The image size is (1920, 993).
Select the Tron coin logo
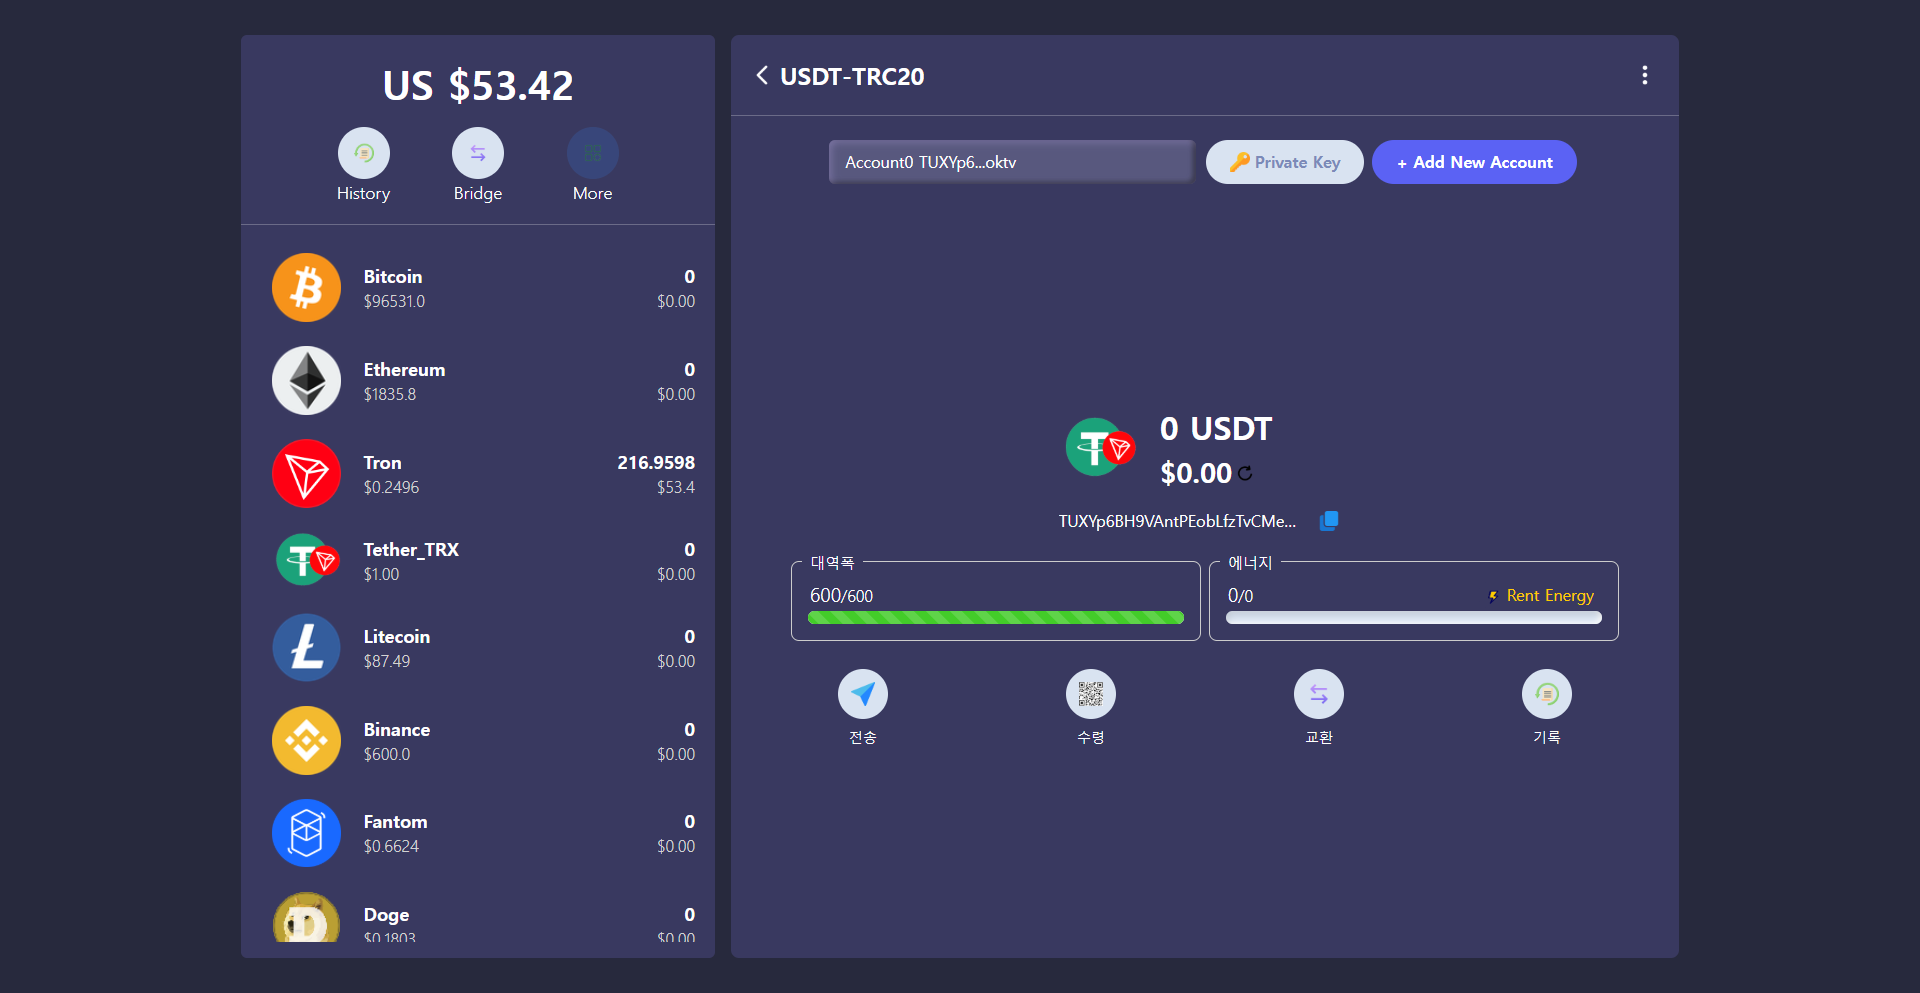coord(307,474)
